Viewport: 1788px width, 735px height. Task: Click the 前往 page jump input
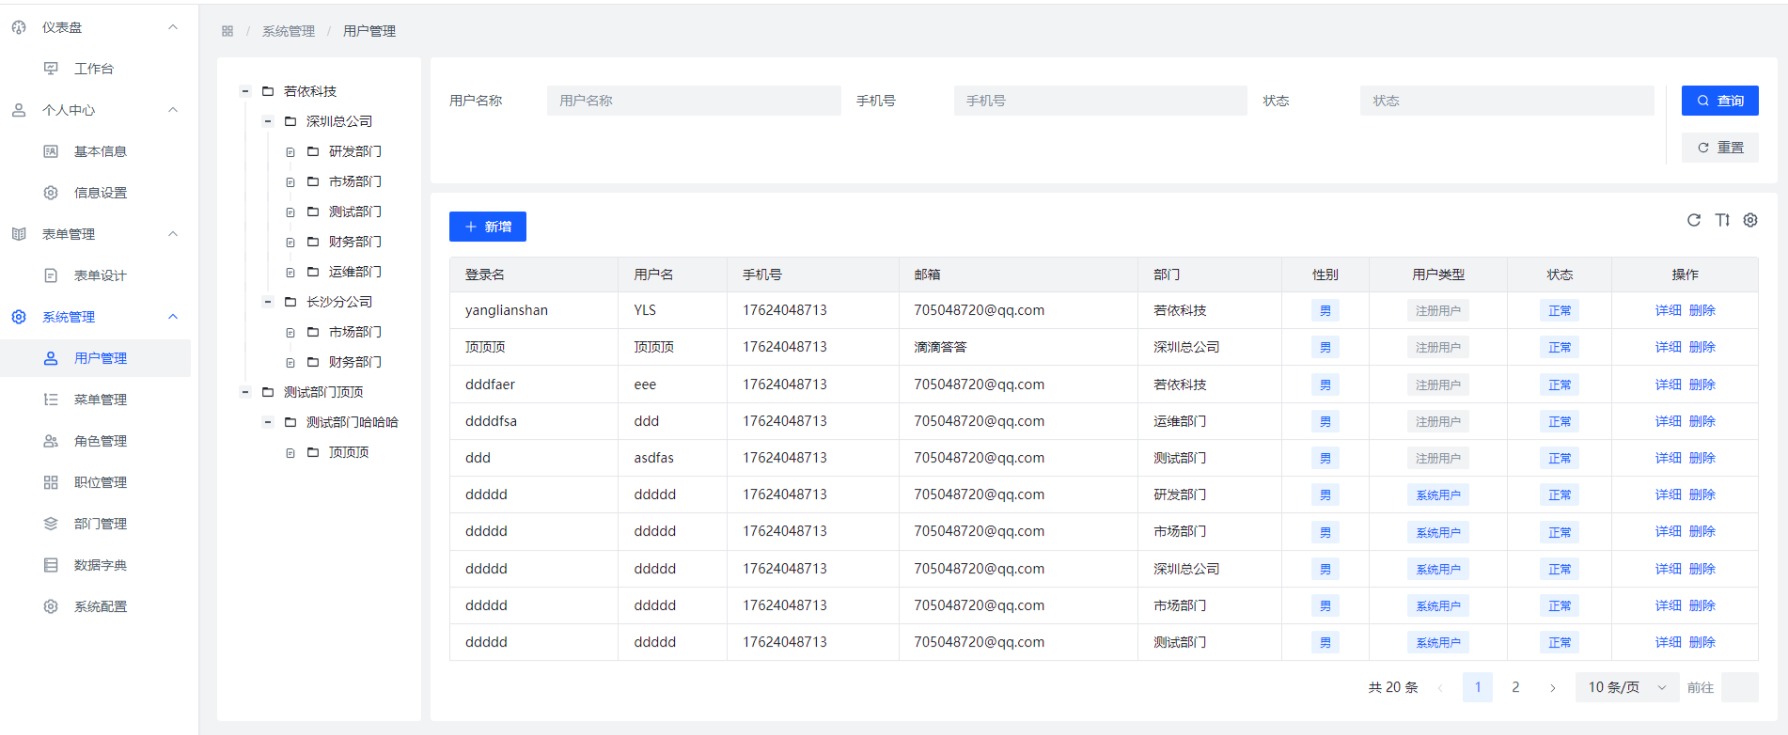1740,687
